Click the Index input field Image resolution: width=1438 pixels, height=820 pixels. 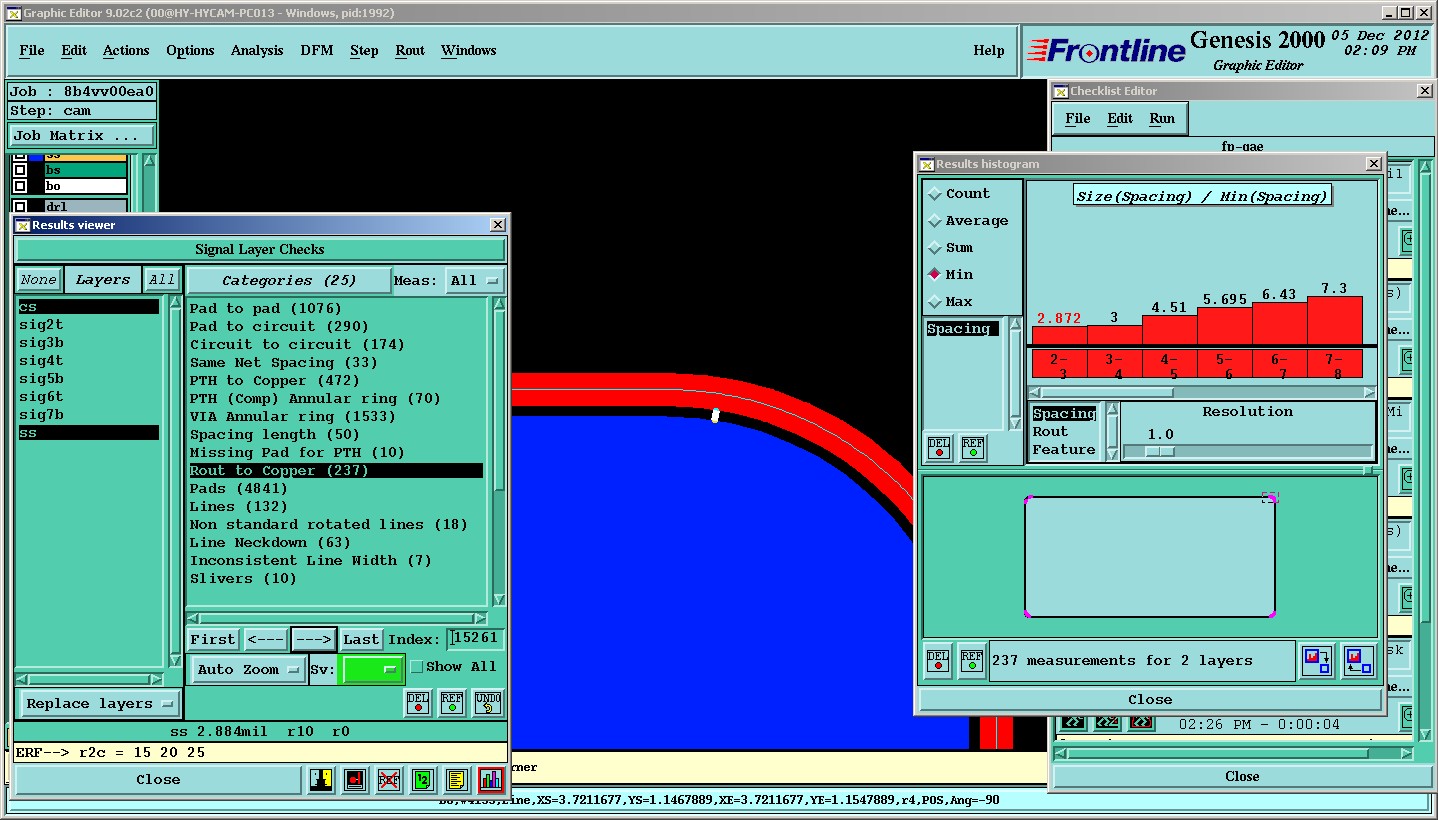point(475,638)
